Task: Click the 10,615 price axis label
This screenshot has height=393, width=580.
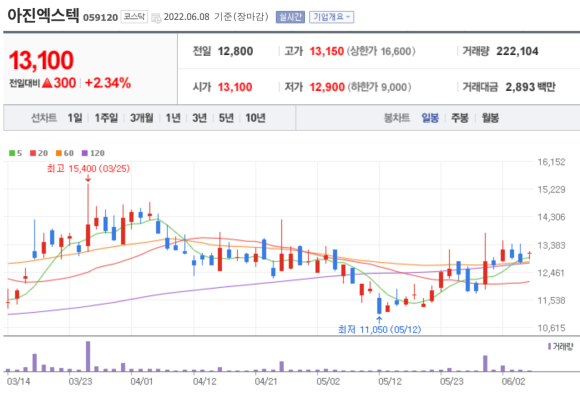Action: 551,328
